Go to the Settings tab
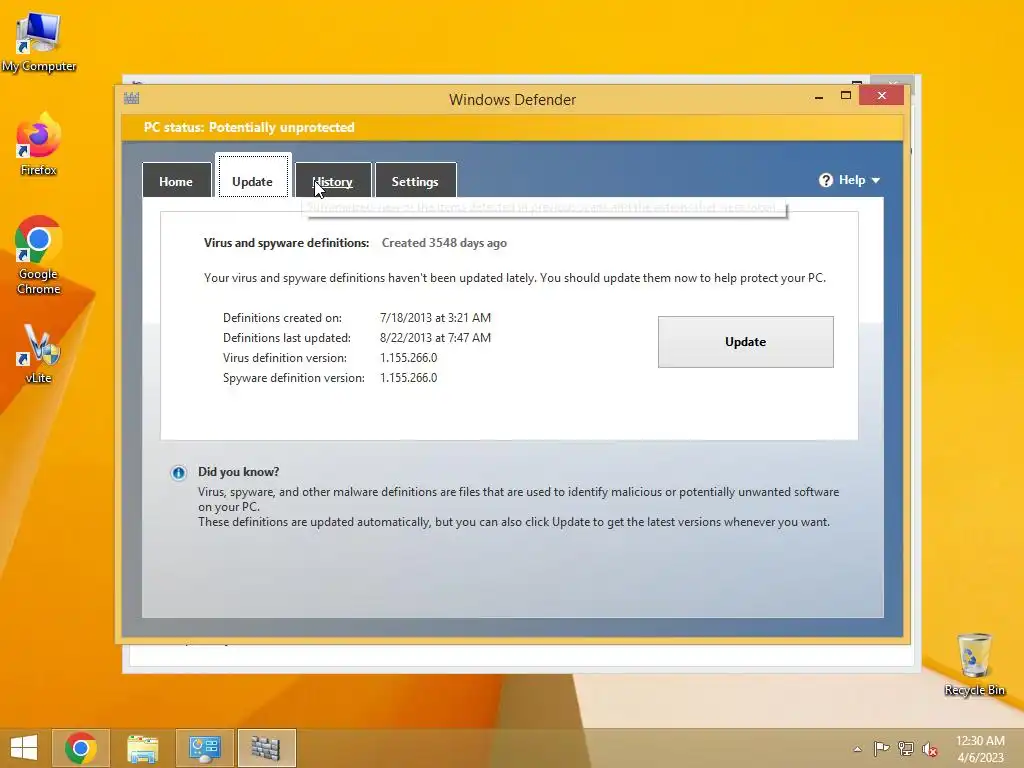 point(415,181)
